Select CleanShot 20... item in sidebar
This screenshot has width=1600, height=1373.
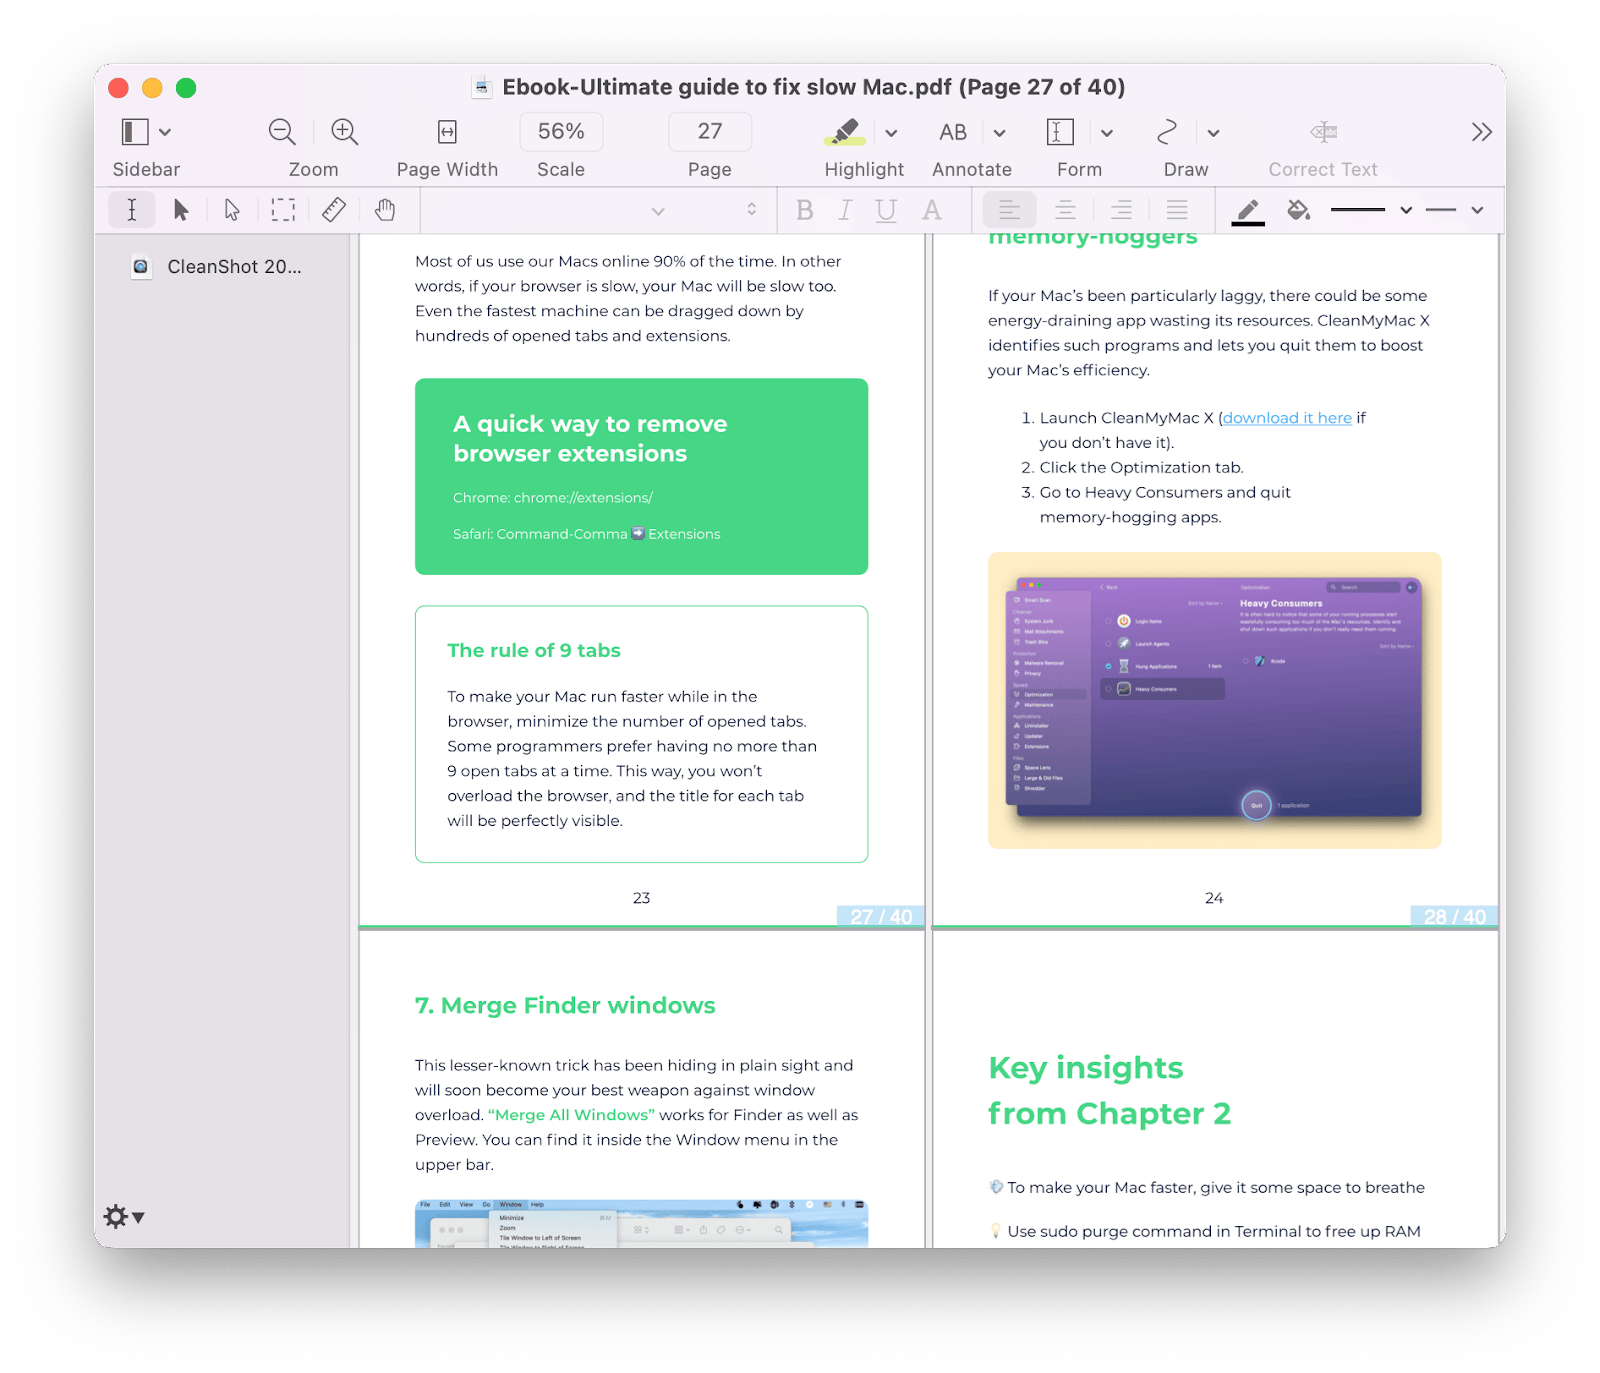[x=217, y=267]
